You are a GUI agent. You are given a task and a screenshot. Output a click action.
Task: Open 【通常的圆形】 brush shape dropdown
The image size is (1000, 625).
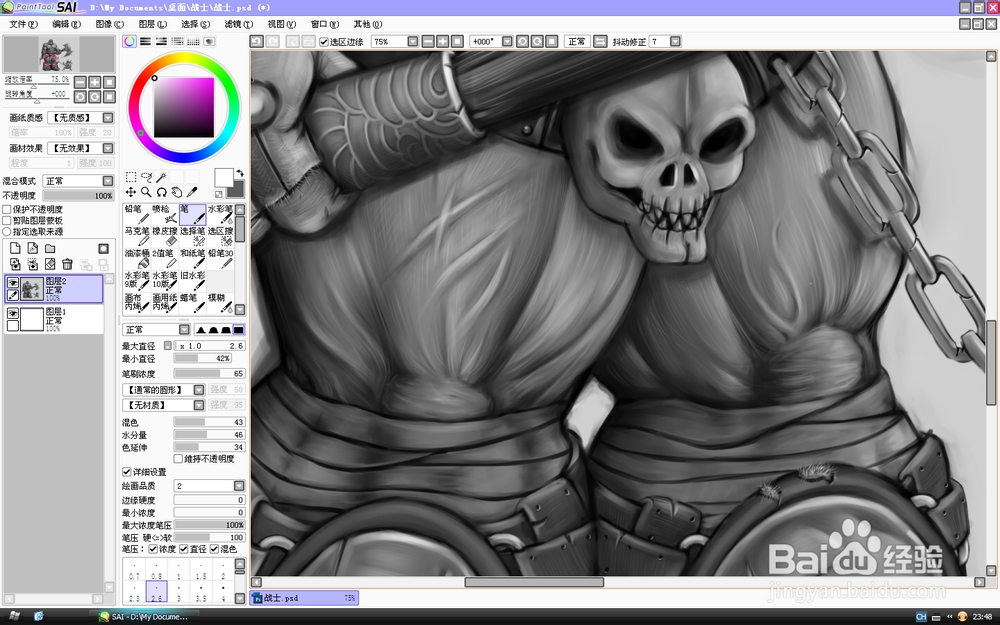[199, 390]
